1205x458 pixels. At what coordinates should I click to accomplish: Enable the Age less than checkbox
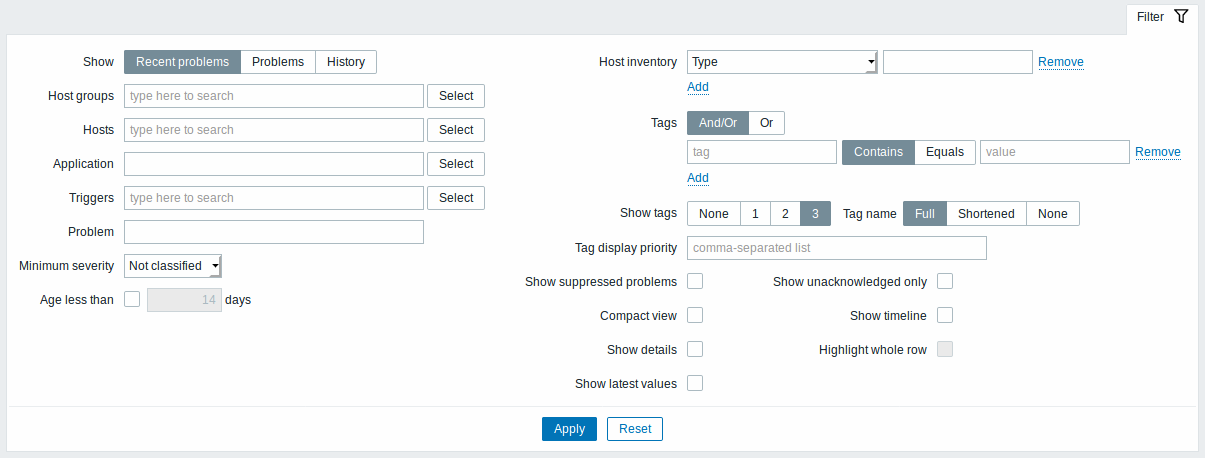132,299
